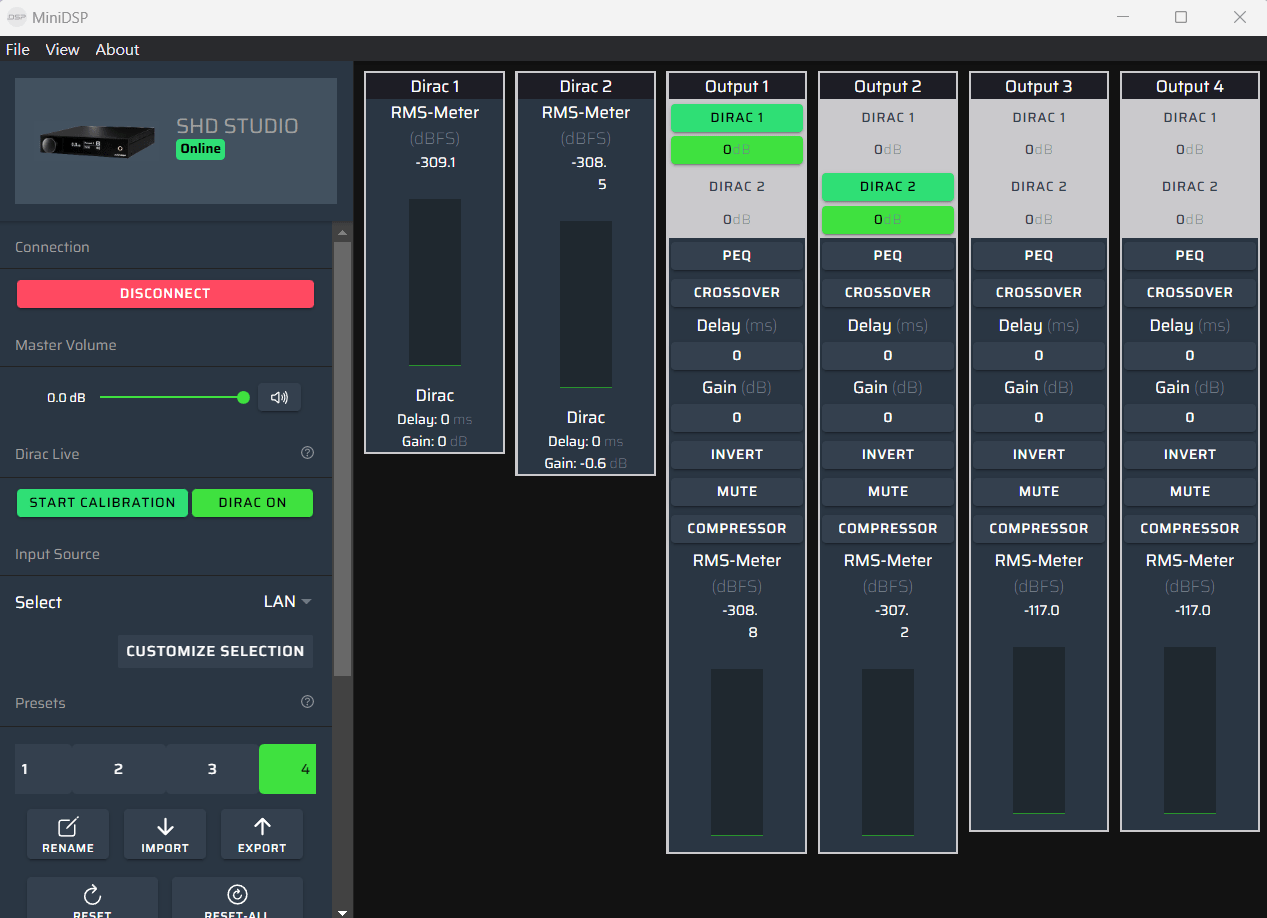Image resolution: width=1267 pixels, height=918 pixels.
Task: Click the left panel scrollbar down arrow
Action: tap(342, 911)
